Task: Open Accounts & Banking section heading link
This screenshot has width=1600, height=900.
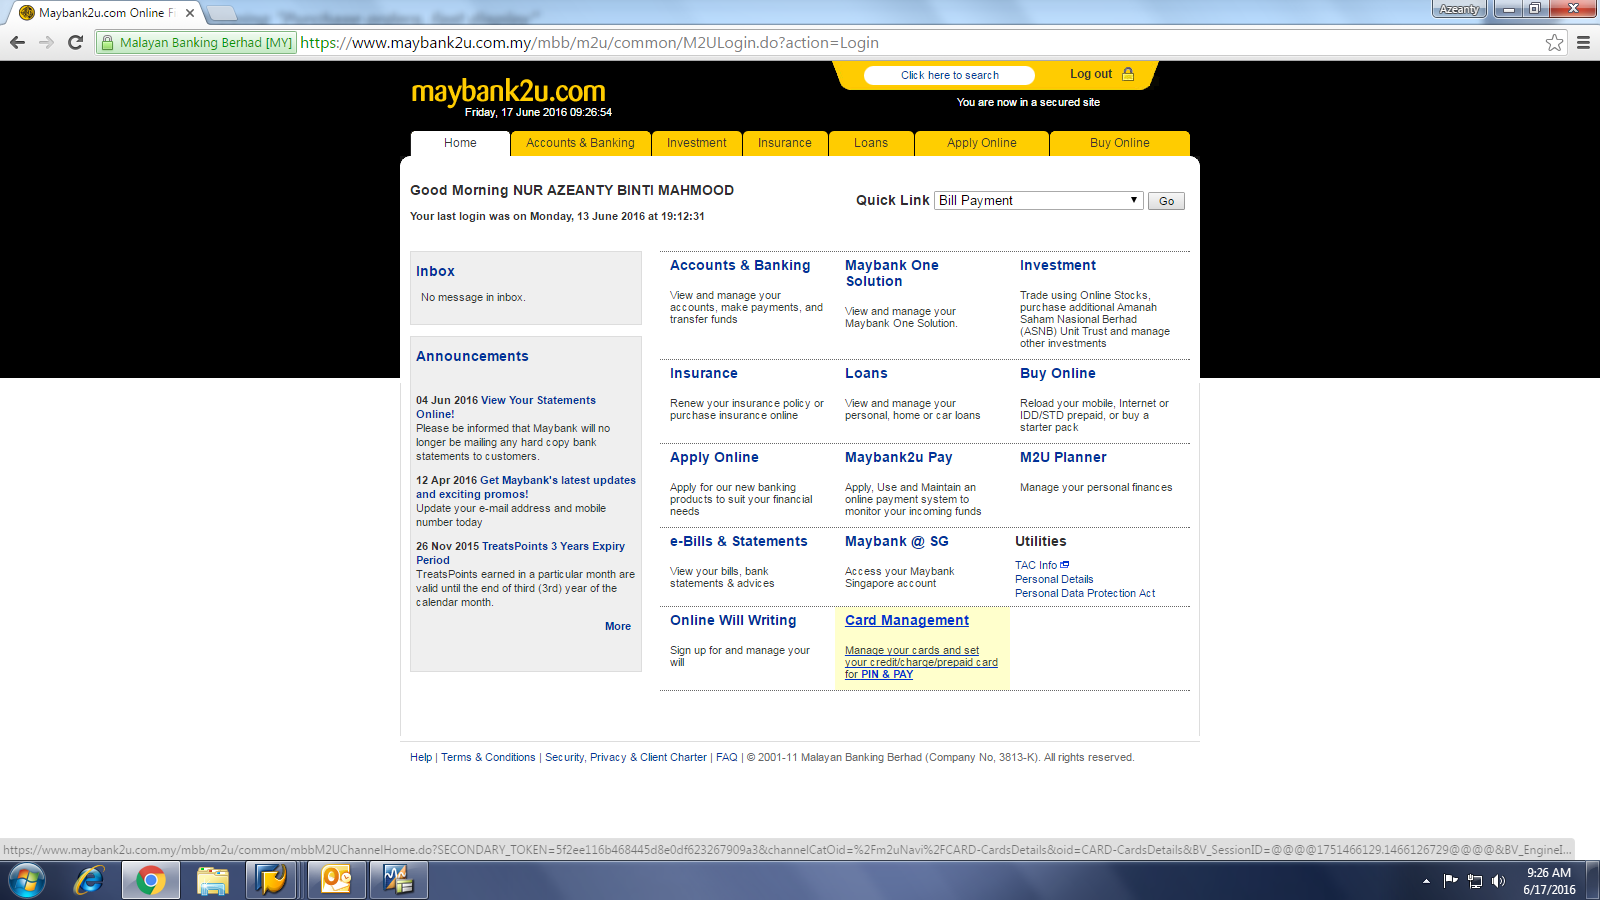Action: 740,265
